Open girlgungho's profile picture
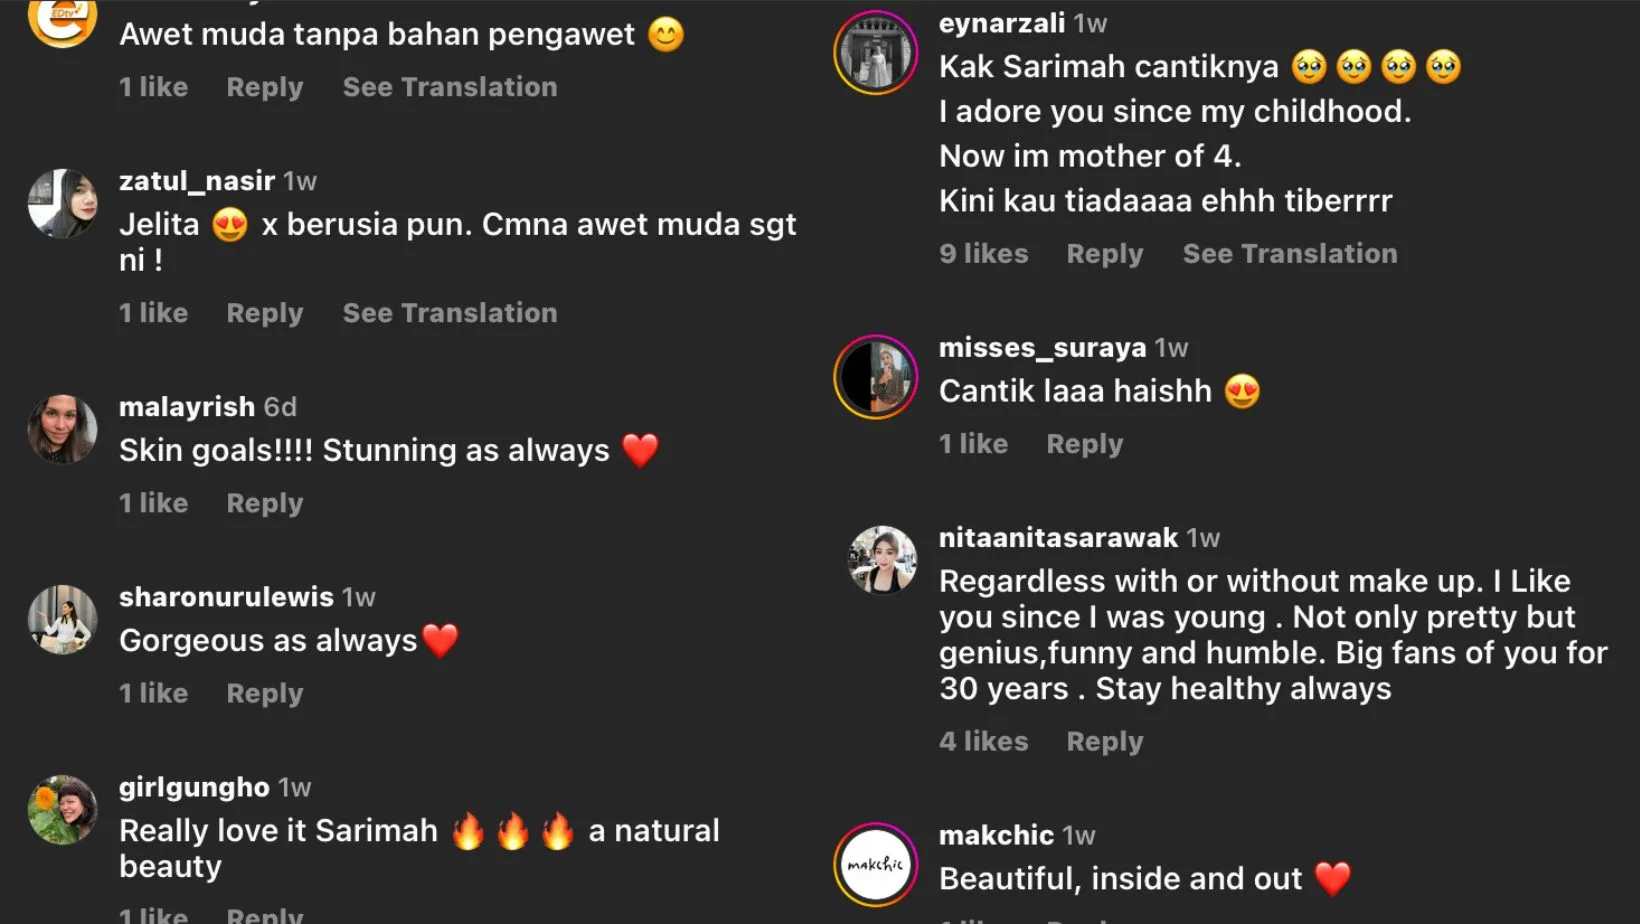 coord(63,810)
